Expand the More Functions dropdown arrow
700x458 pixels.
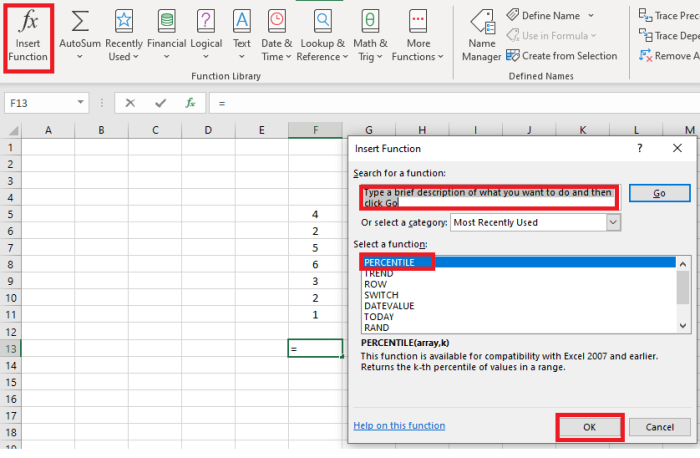pyautogui.click(x=441, y=57)
